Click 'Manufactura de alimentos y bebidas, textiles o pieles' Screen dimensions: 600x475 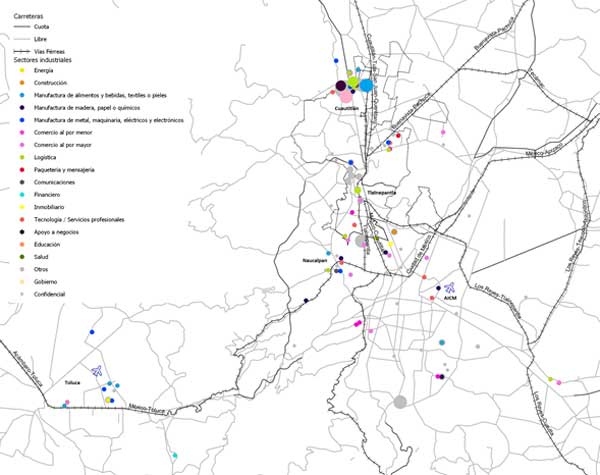point(100,95)
